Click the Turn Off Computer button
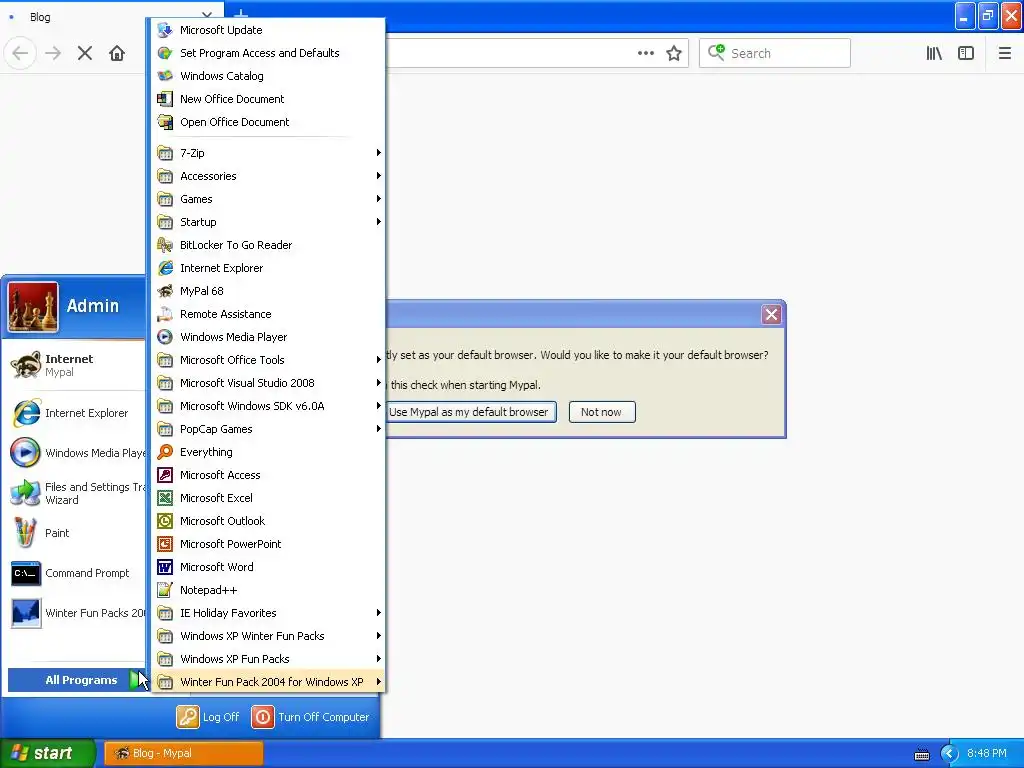Screen dimensions: 1024x768 click(311, 717)
